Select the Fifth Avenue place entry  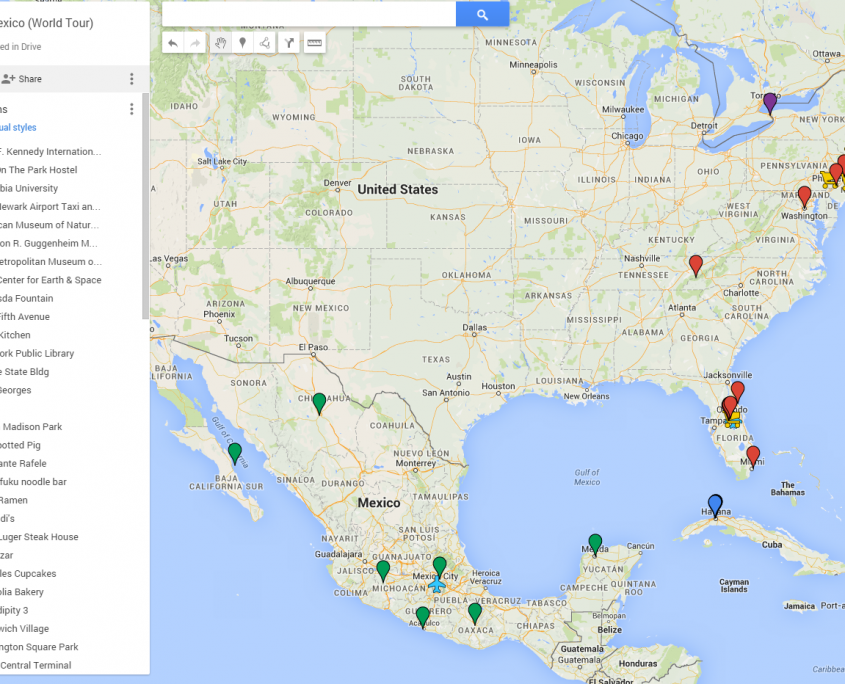tap(24, 316)
